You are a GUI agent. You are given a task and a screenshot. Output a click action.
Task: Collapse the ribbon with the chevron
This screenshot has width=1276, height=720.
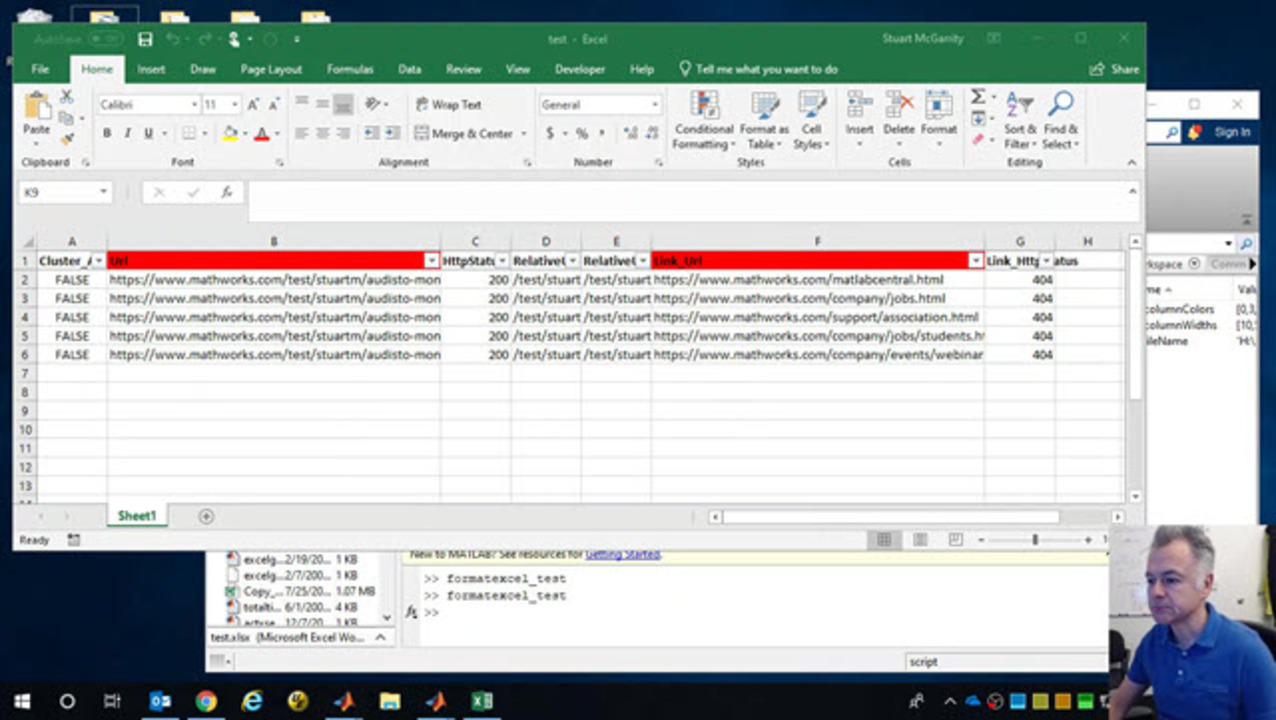click(1132, 162)
